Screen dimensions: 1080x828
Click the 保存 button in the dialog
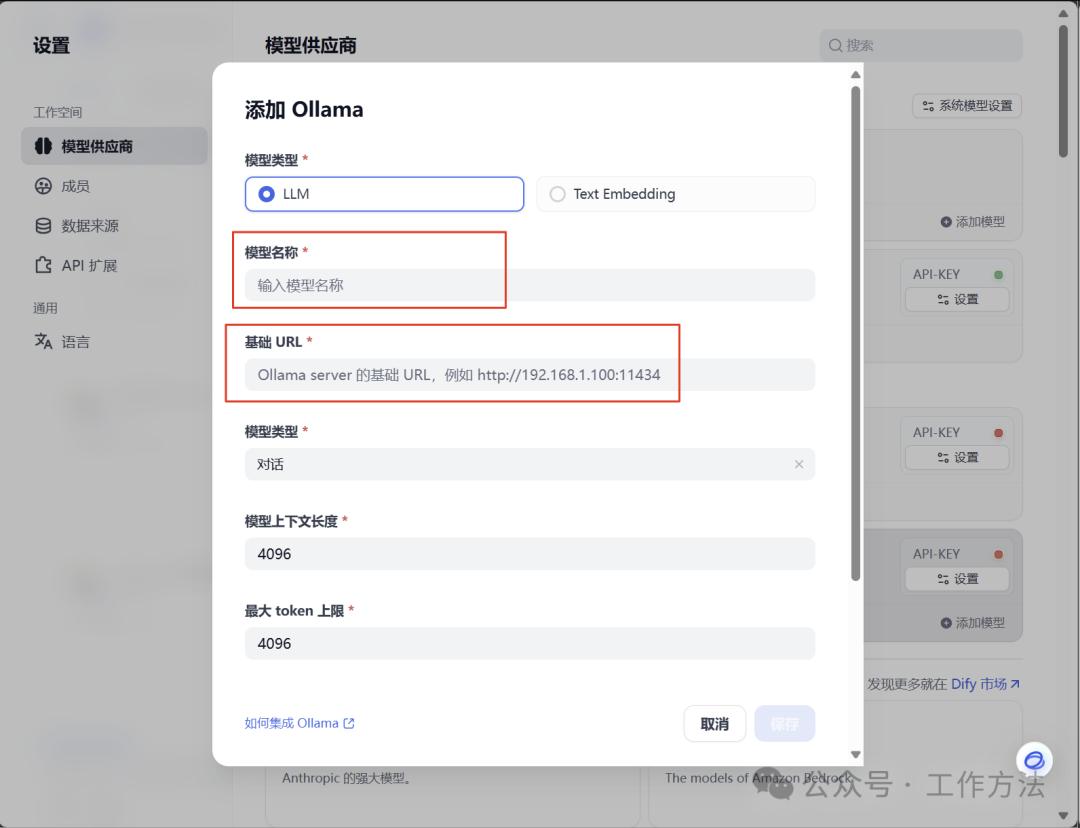[785, 724]
